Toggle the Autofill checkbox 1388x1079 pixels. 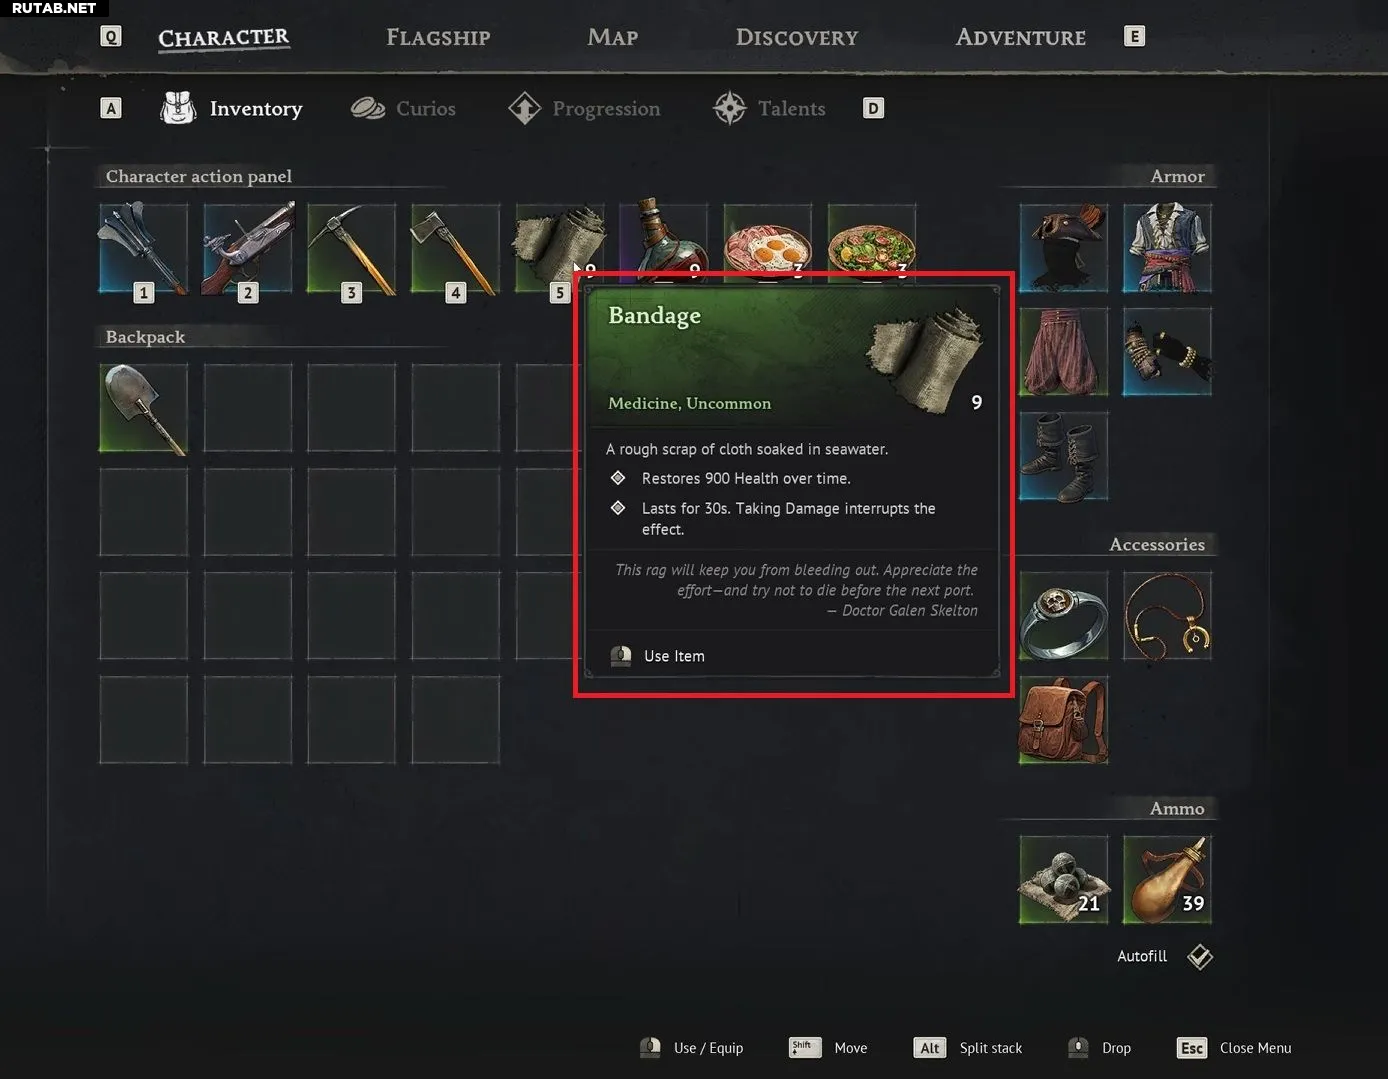click(1200, 957)
